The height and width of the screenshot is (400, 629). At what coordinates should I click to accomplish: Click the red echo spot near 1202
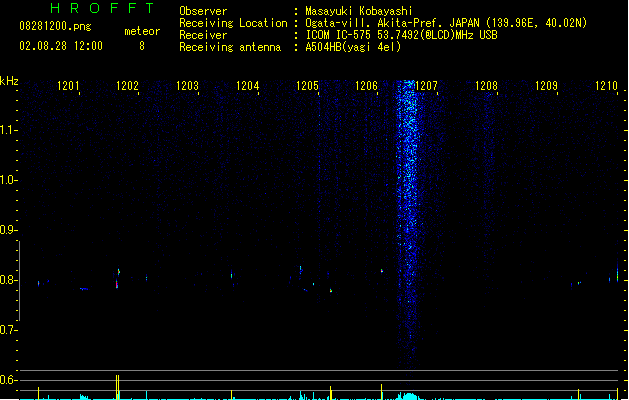click(x=117, y=284)
